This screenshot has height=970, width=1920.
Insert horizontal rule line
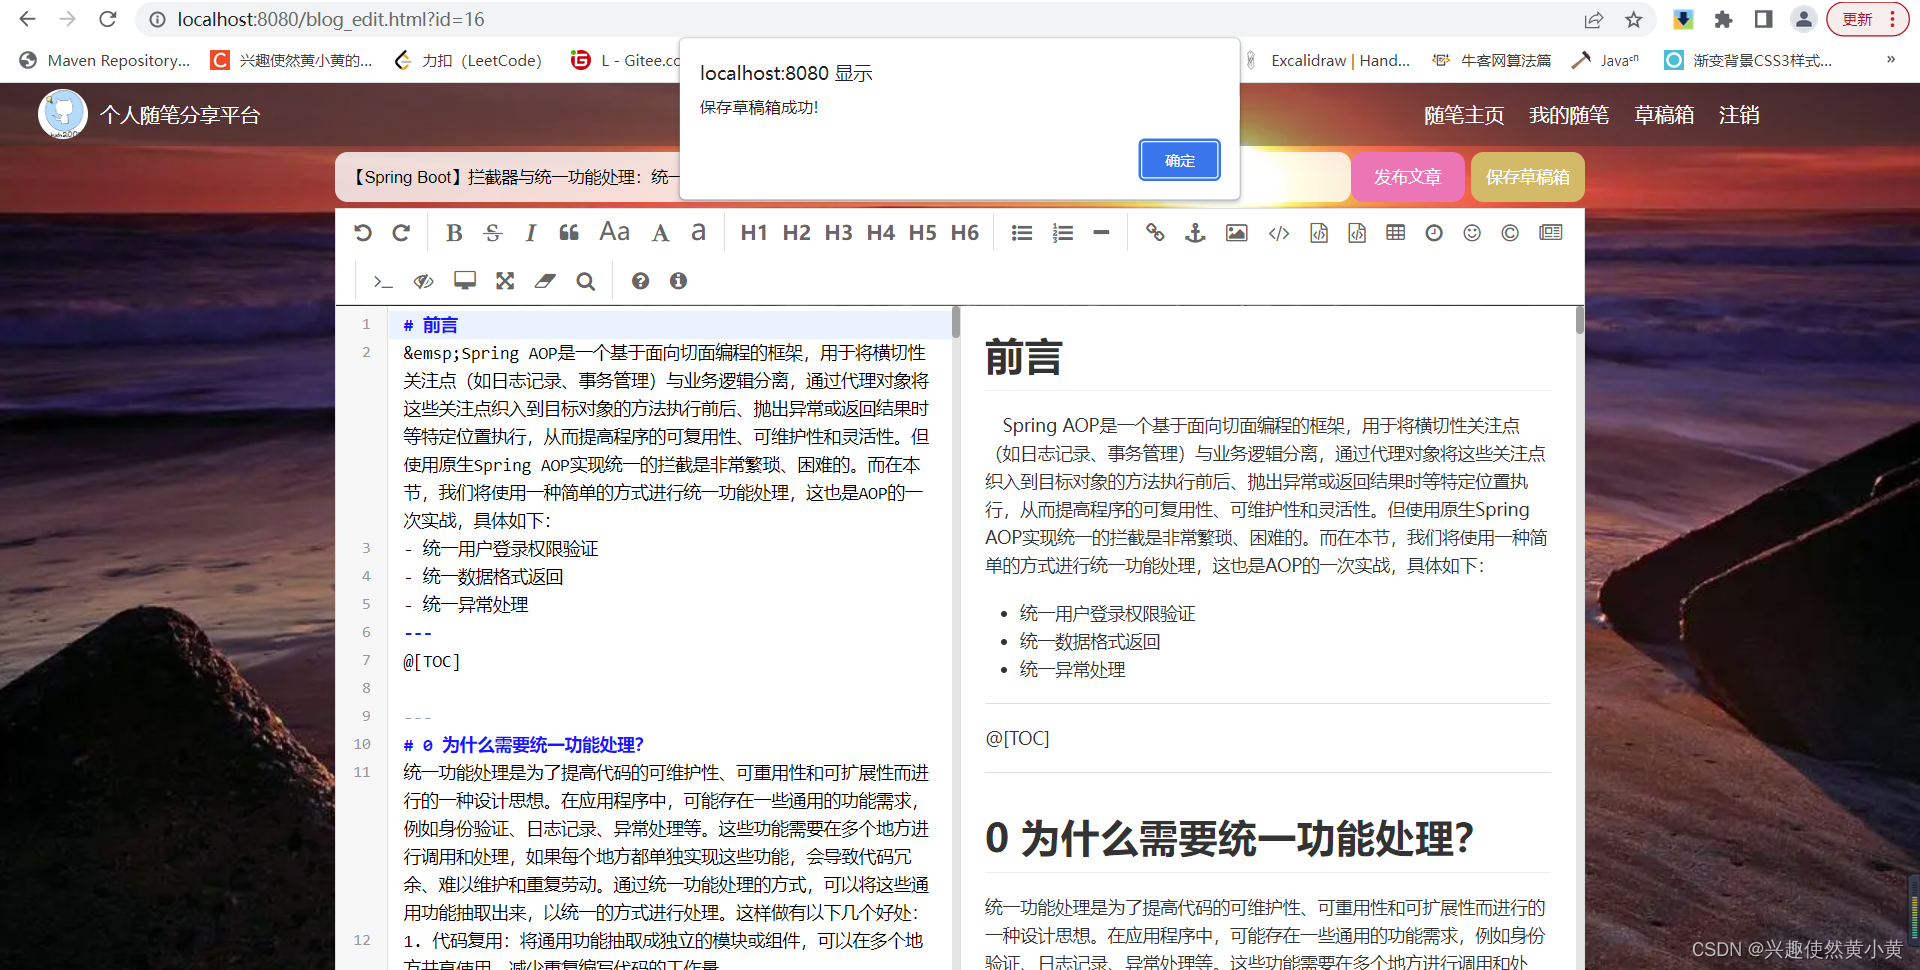(1101, 233)
